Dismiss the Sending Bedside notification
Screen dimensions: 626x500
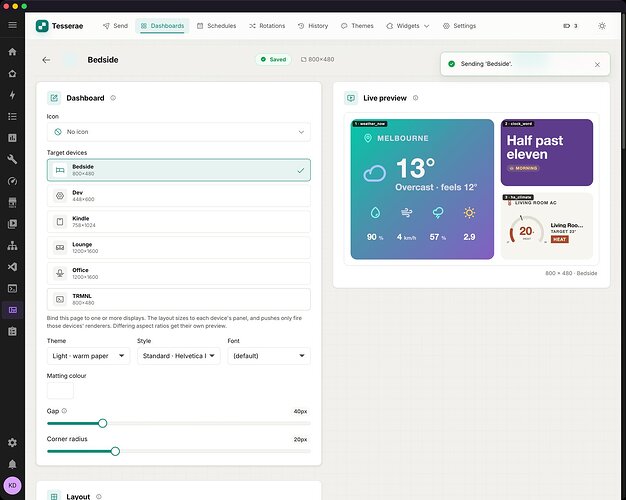(x=597, y=64)
